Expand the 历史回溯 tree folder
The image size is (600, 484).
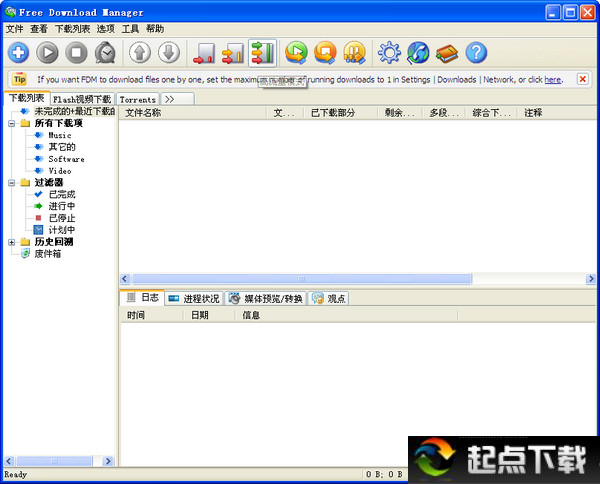11,242
